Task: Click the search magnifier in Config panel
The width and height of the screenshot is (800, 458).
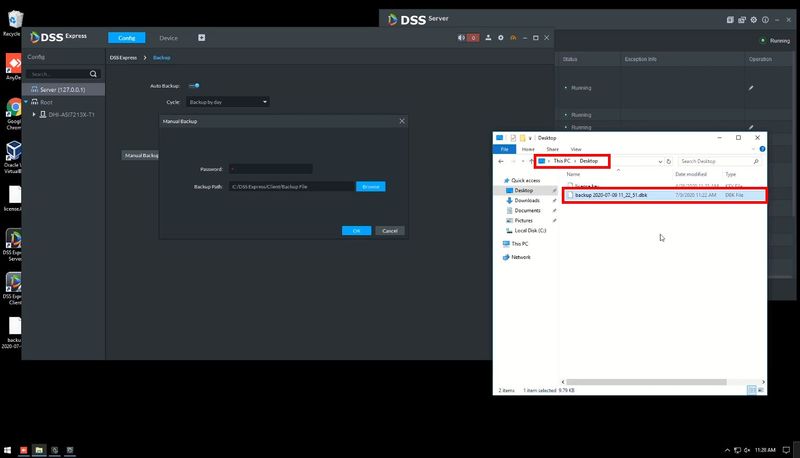Action: tap(93, 74)
